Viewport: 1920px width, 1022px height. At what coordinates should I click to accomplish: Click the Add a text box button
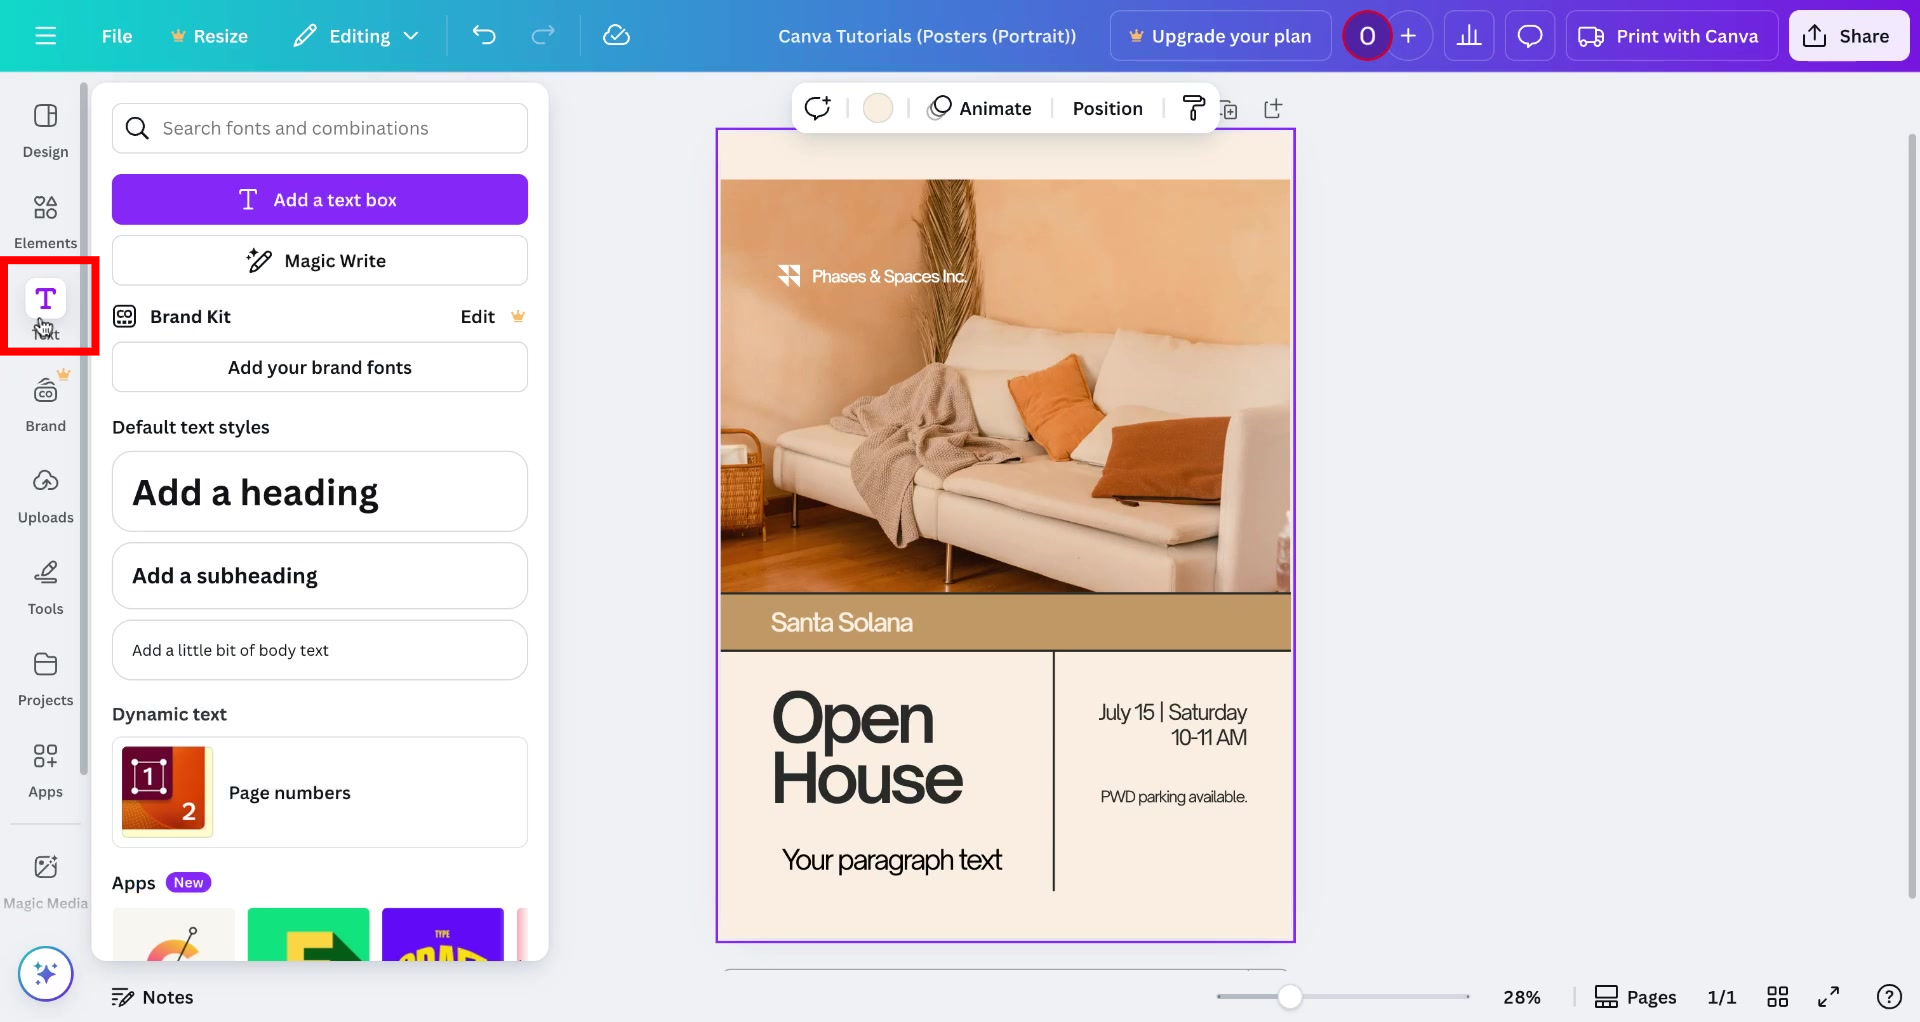(x=319, y=199)
